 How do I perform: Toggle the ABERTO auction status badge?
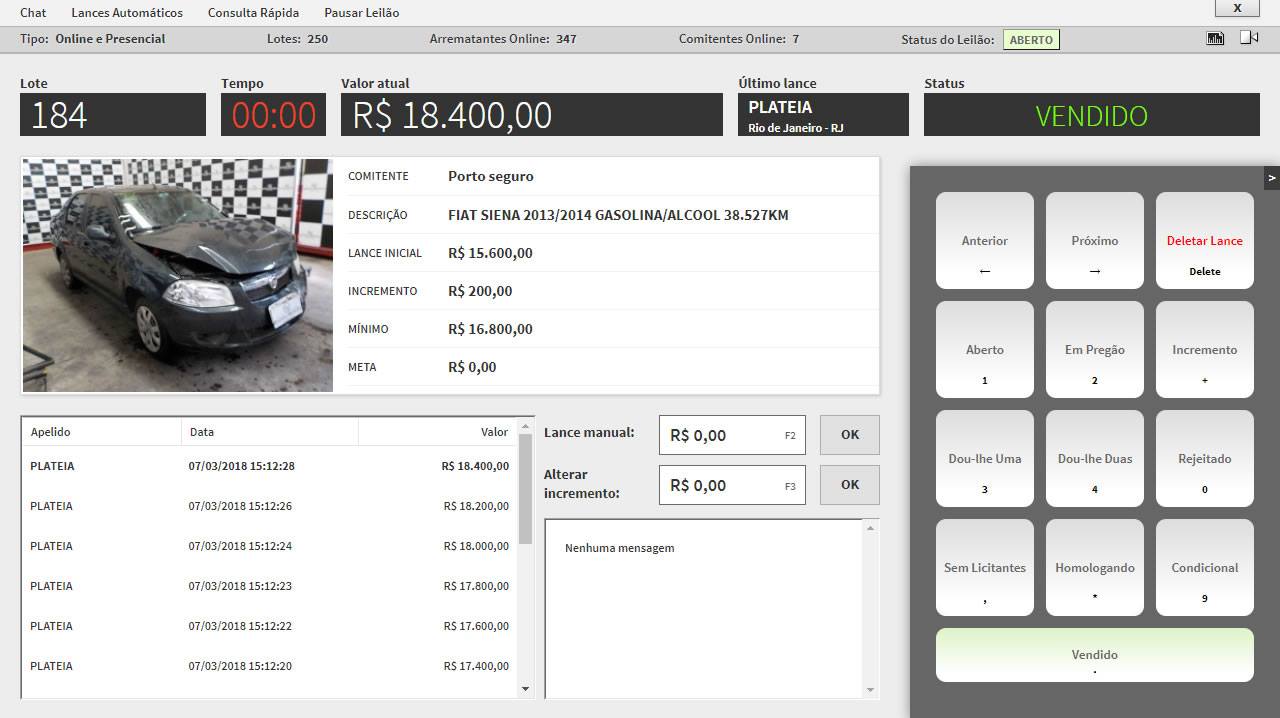(x=1030, y=40)
